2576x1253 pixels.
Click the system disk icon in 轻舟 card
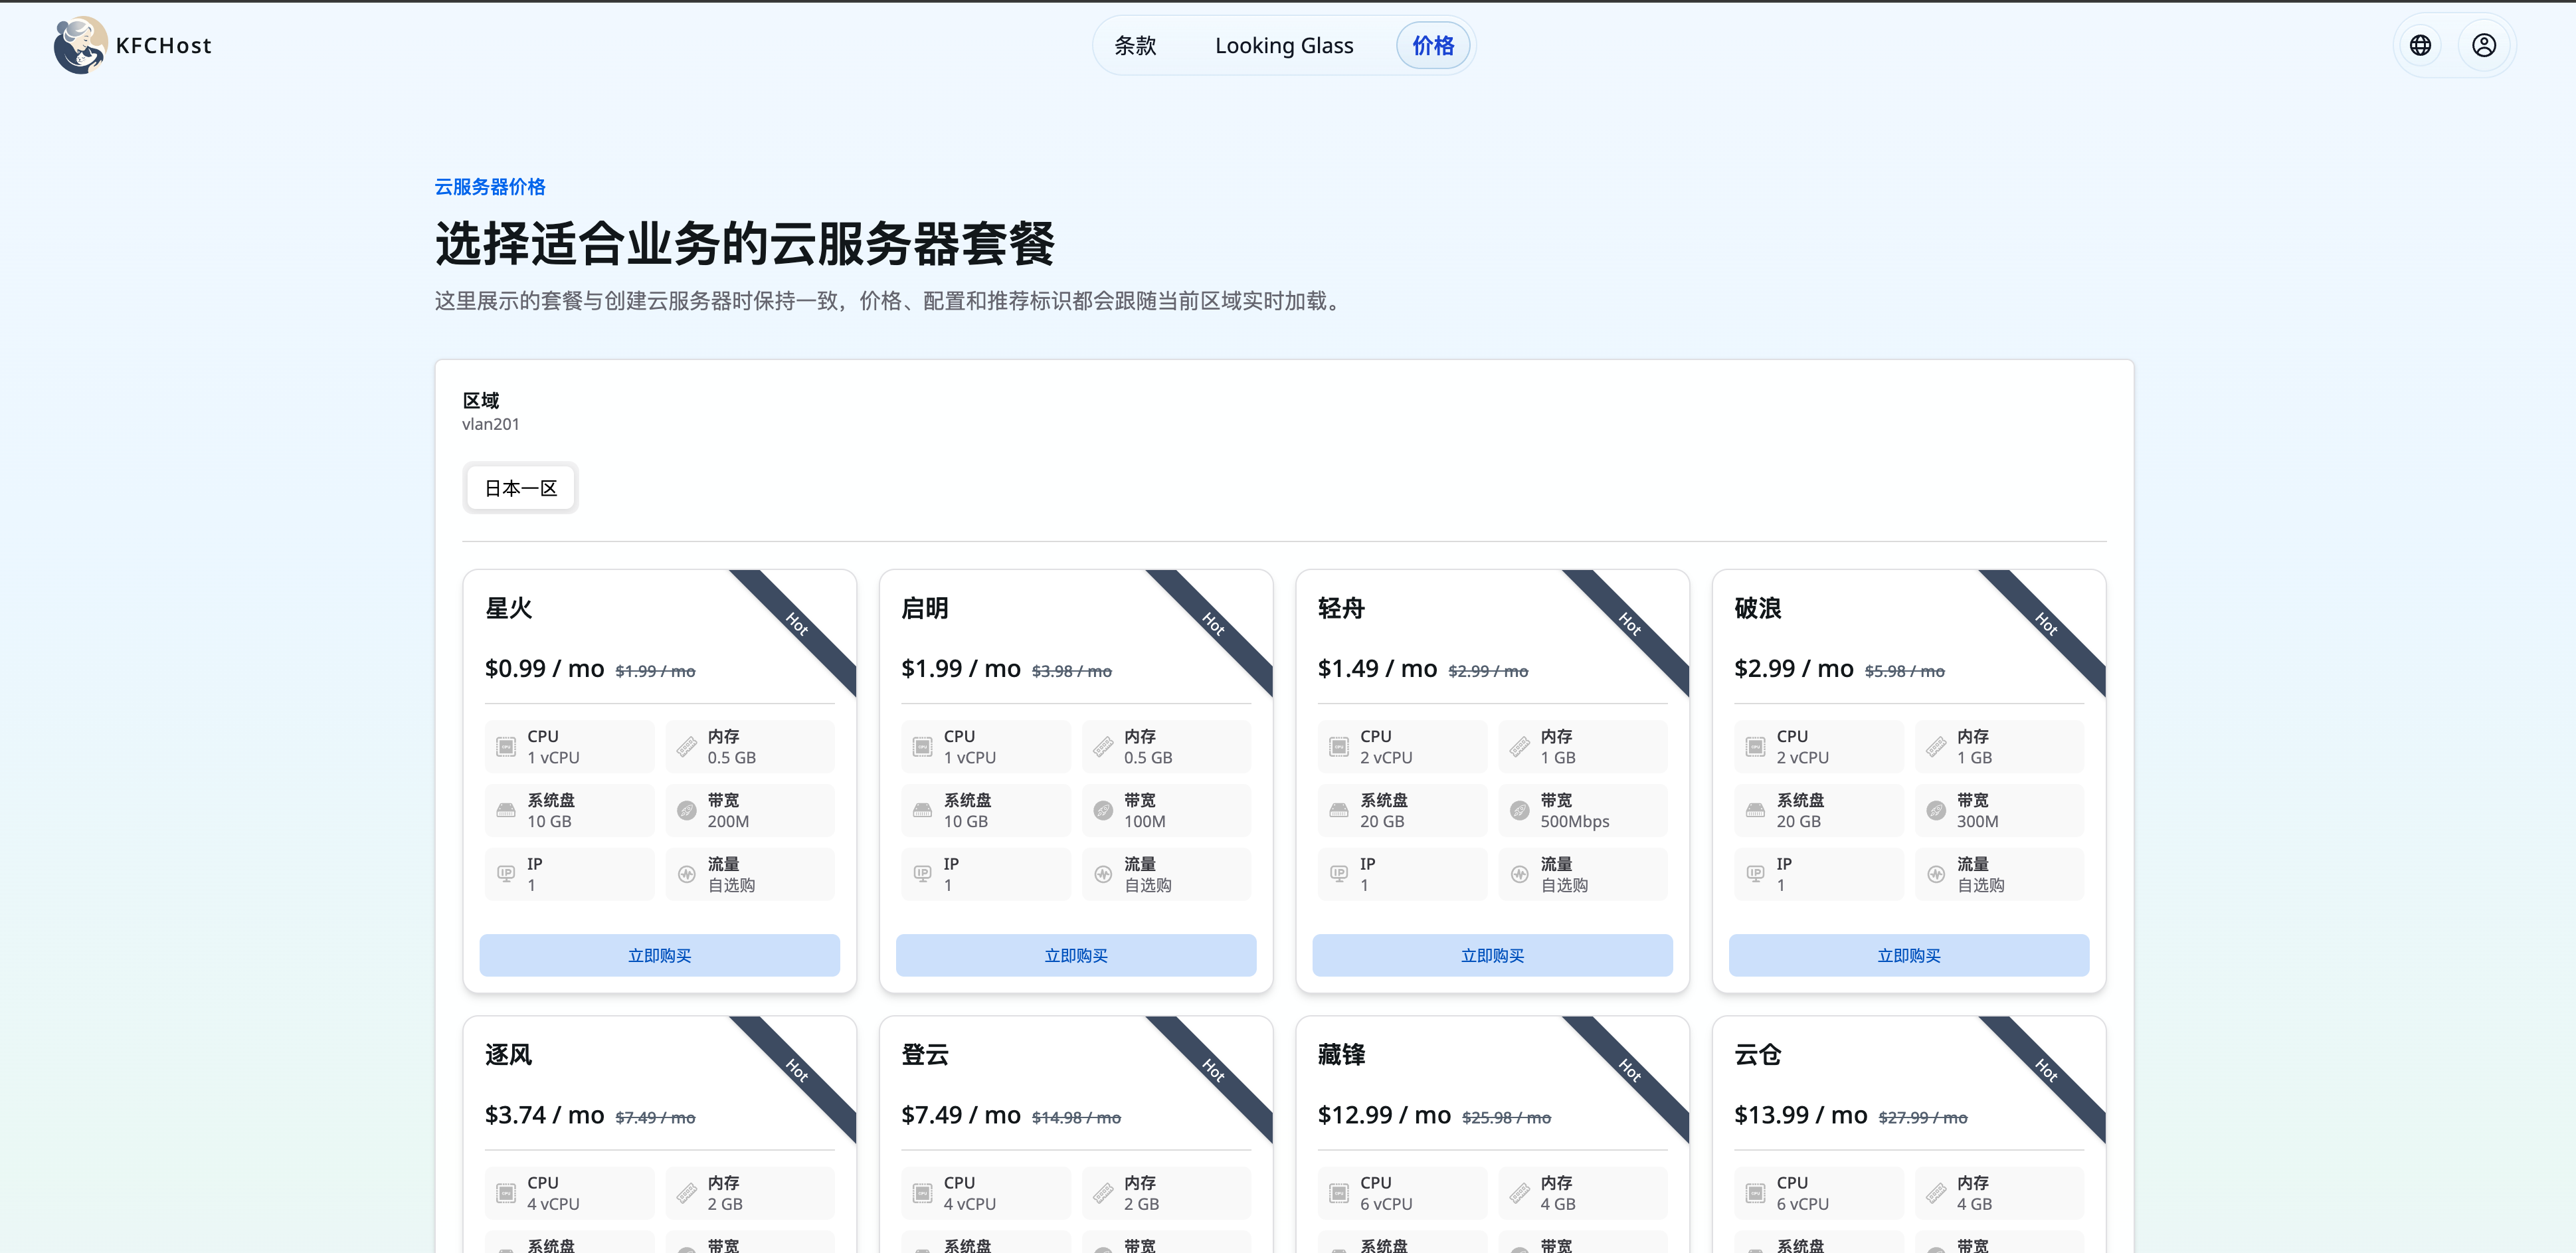point(1339,810)
